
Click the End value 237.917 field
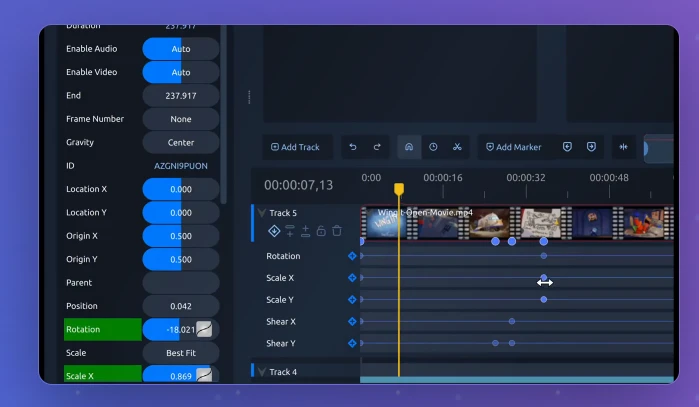click(181, 96)
